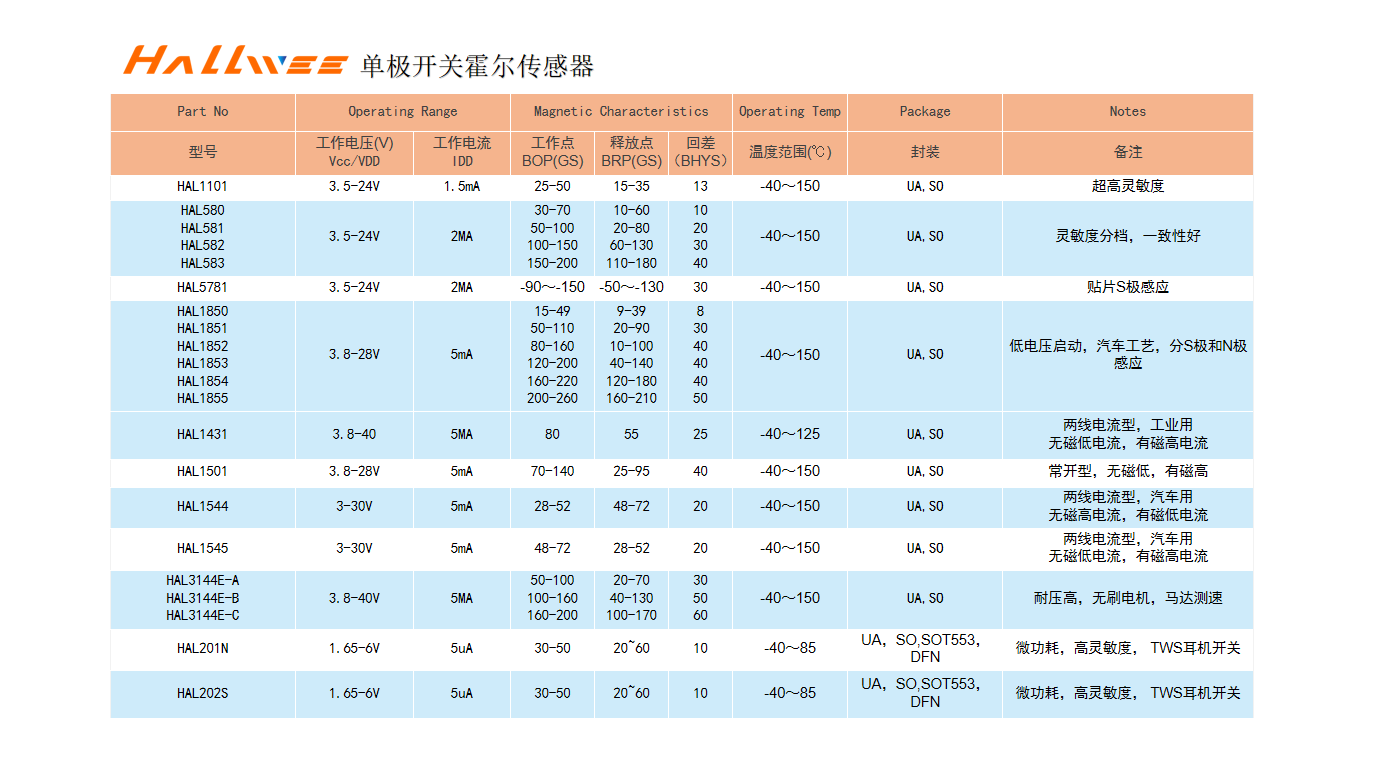
Task: Click the -40~125 temperature value
Action: [x=790, y=435]
